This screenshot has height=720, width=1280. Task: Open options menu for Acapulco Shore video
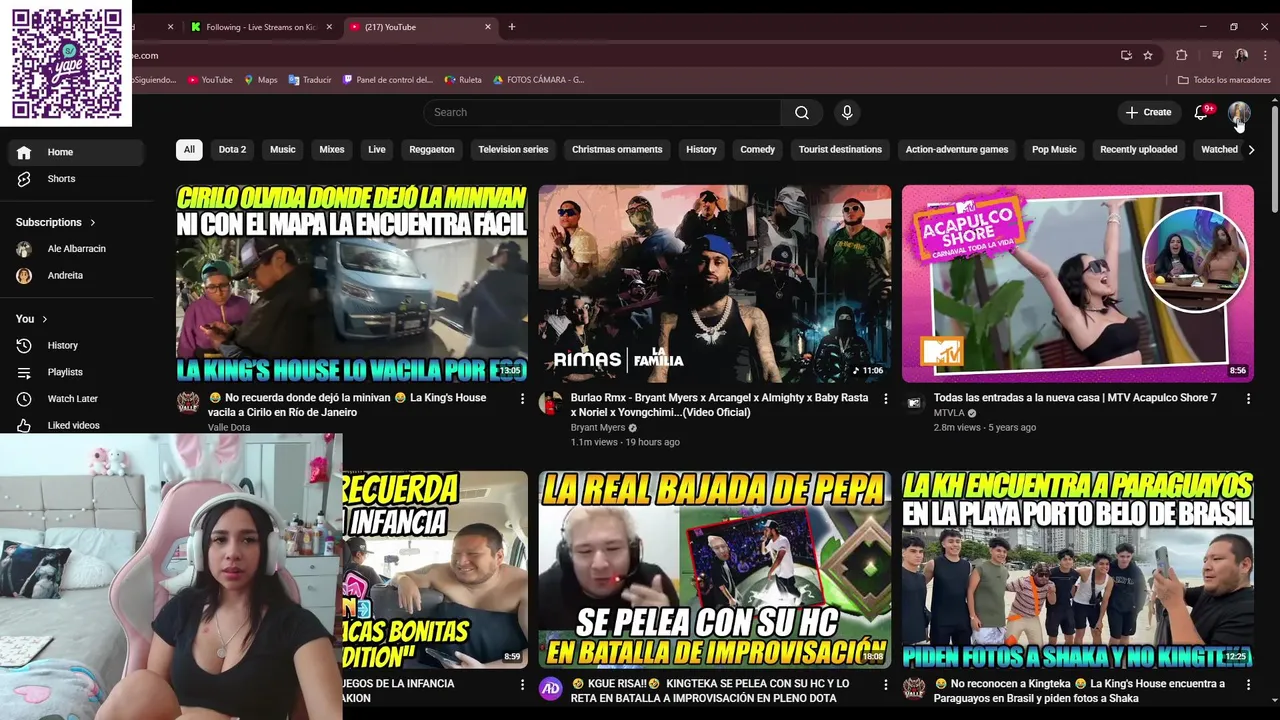click(x=1248, y=399)
